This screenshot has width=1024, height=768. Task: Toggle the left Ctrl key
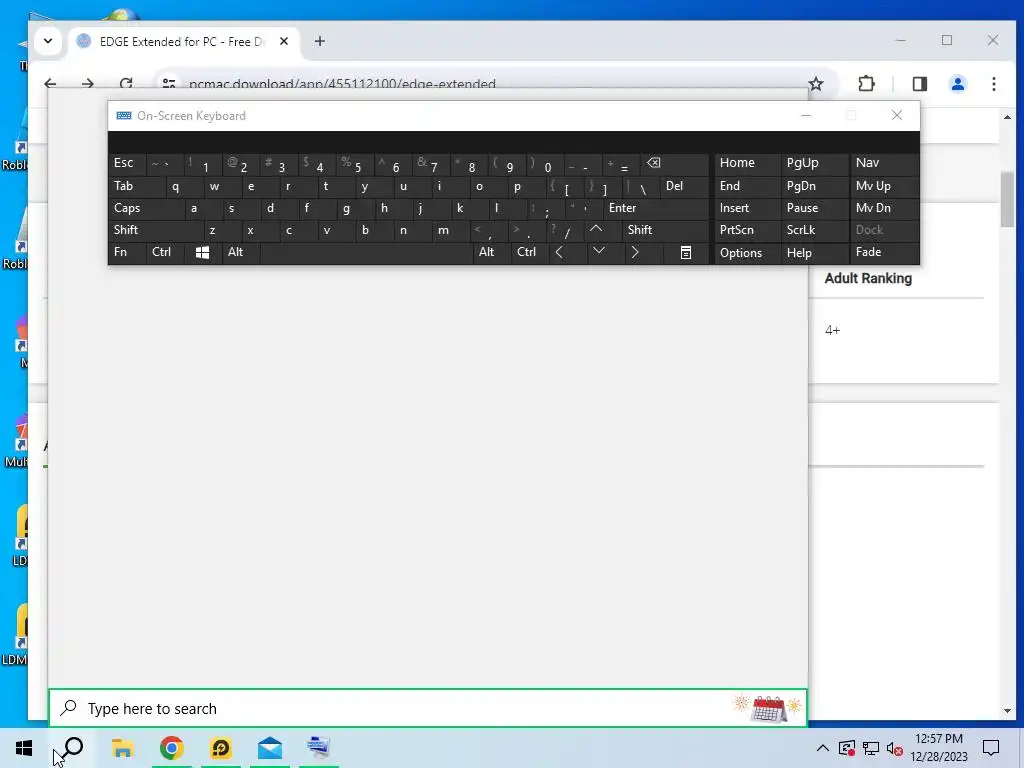click(165, 252)
